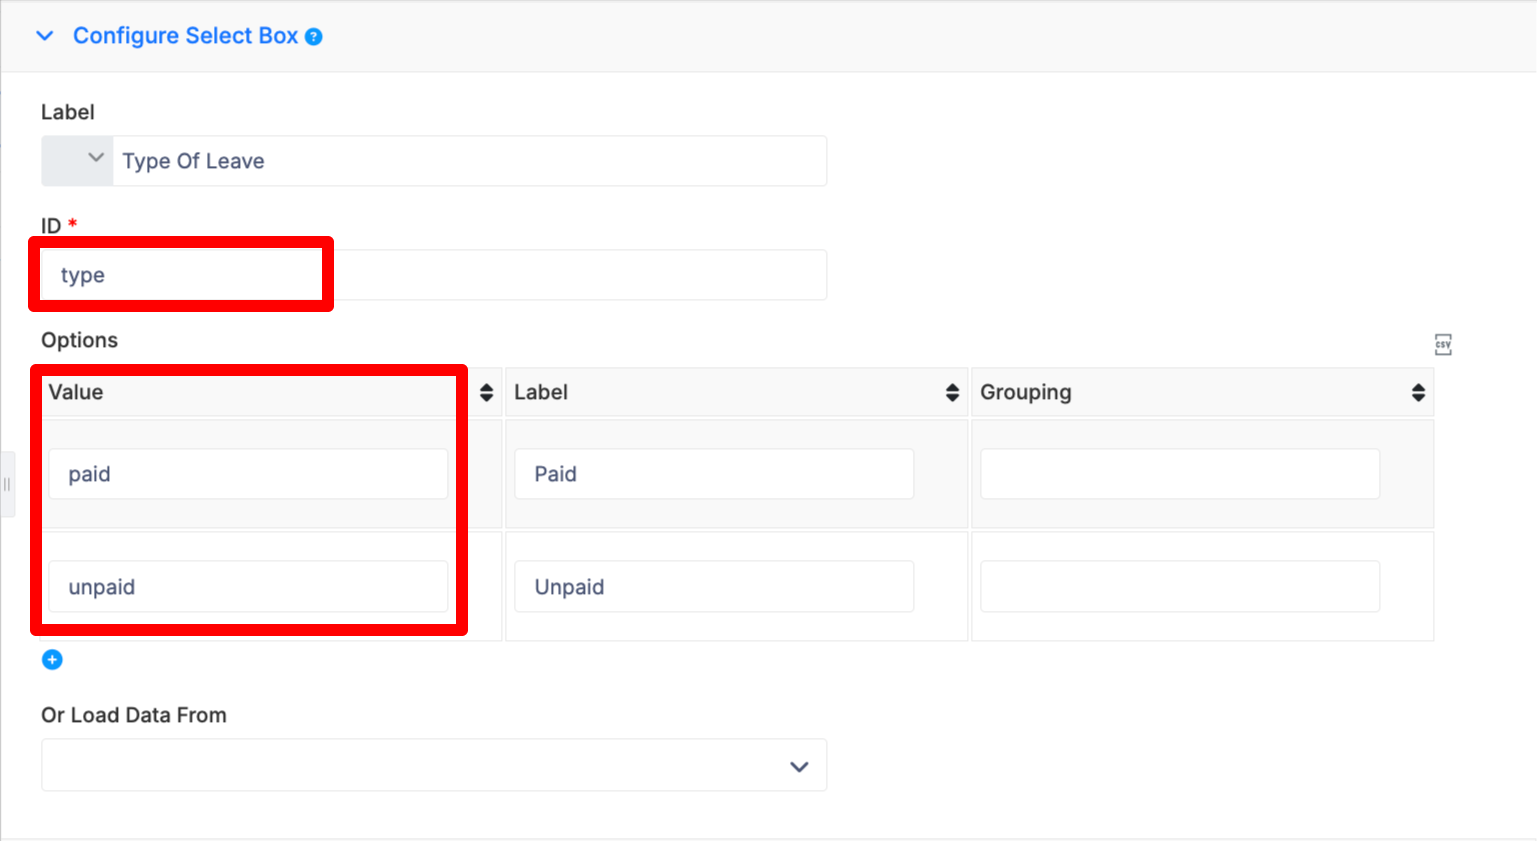The width and height of the screenshot is (1537, 841).
Task: Sort options by the Value column arrows
Action: 486,393
